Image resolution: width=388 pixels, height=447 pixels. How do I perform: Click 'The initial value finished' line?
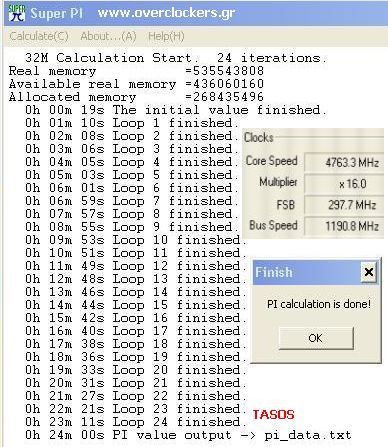175,110
